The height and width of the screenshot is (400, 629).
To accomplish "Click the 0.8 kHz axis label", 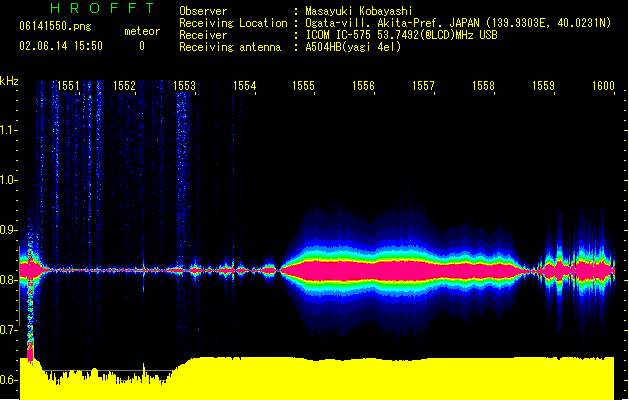I will 8,280.
